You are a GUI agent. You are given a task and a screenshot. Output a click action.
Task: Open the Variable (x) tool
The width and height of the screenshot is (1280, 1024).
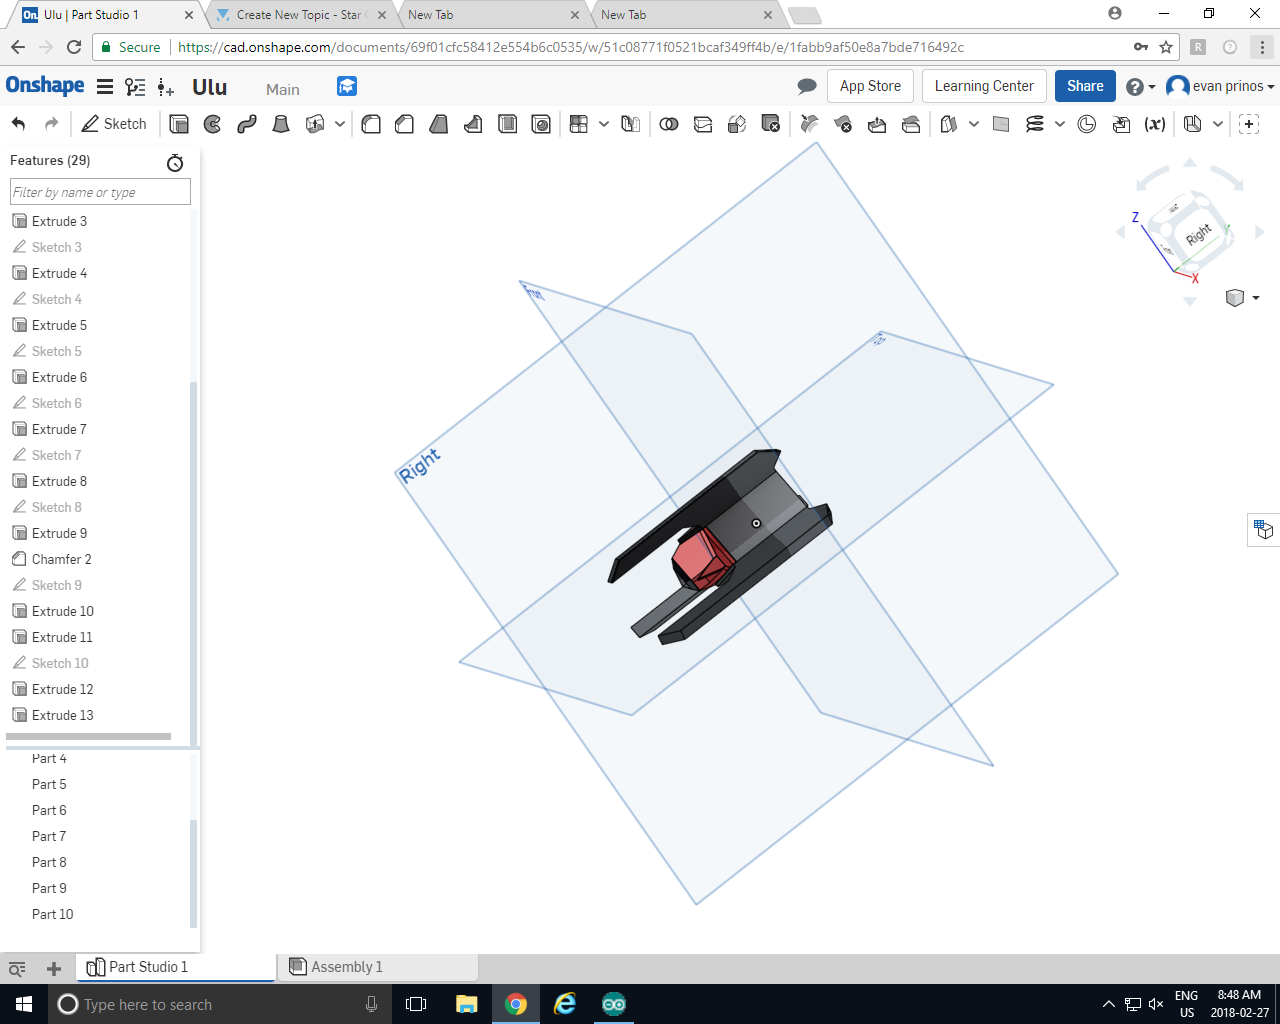coord(1155,124)
